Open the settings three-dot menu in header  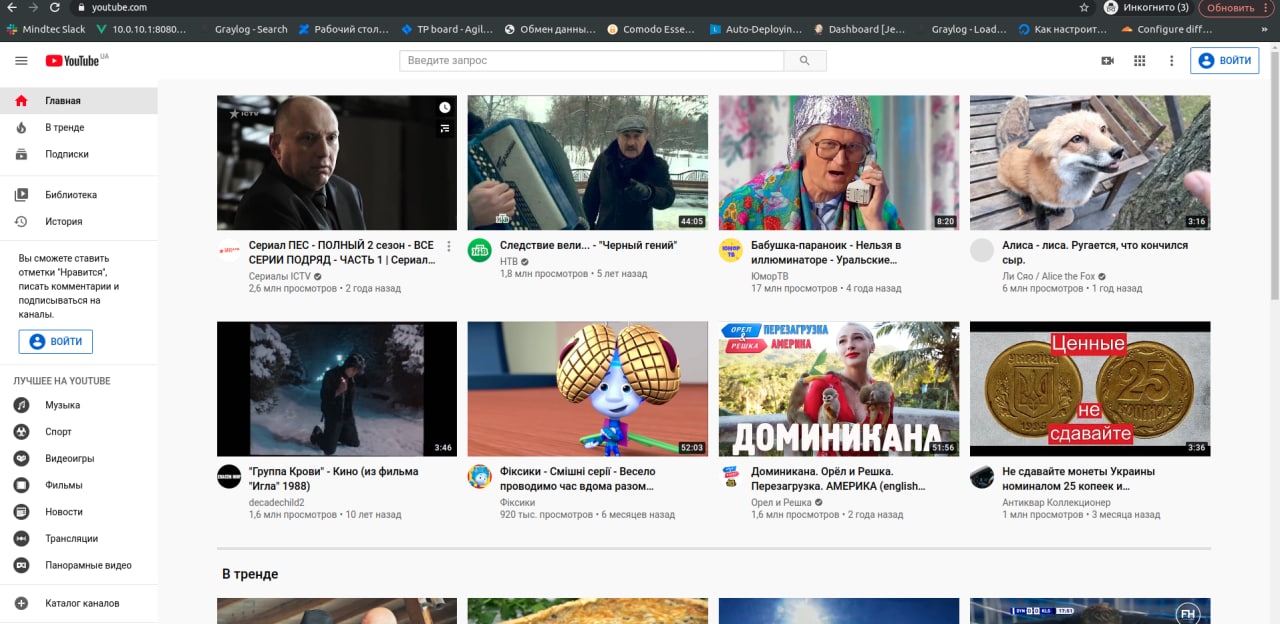pos(1171,61)
